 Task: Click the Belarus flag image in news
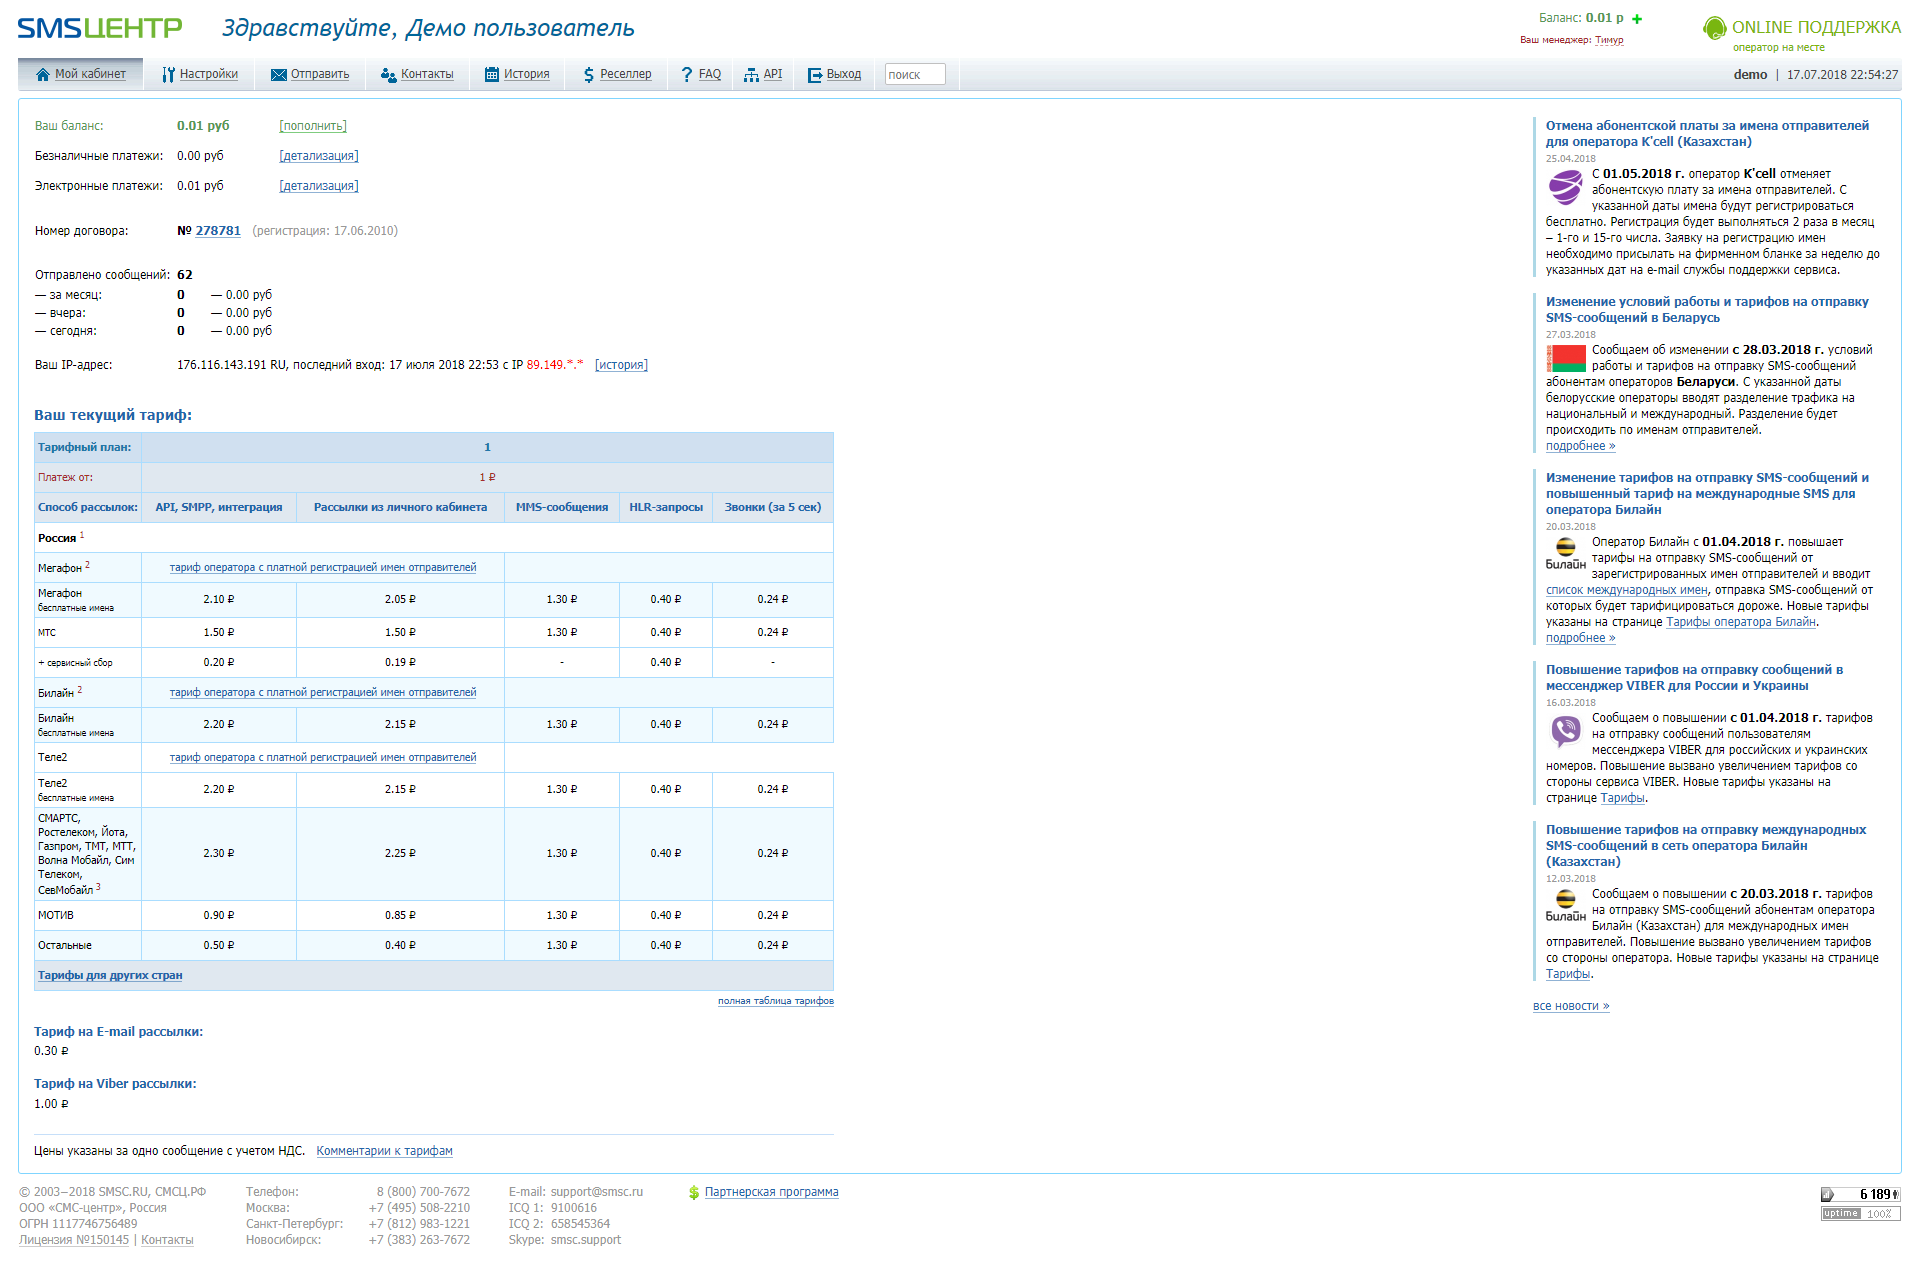(1566, 358)
